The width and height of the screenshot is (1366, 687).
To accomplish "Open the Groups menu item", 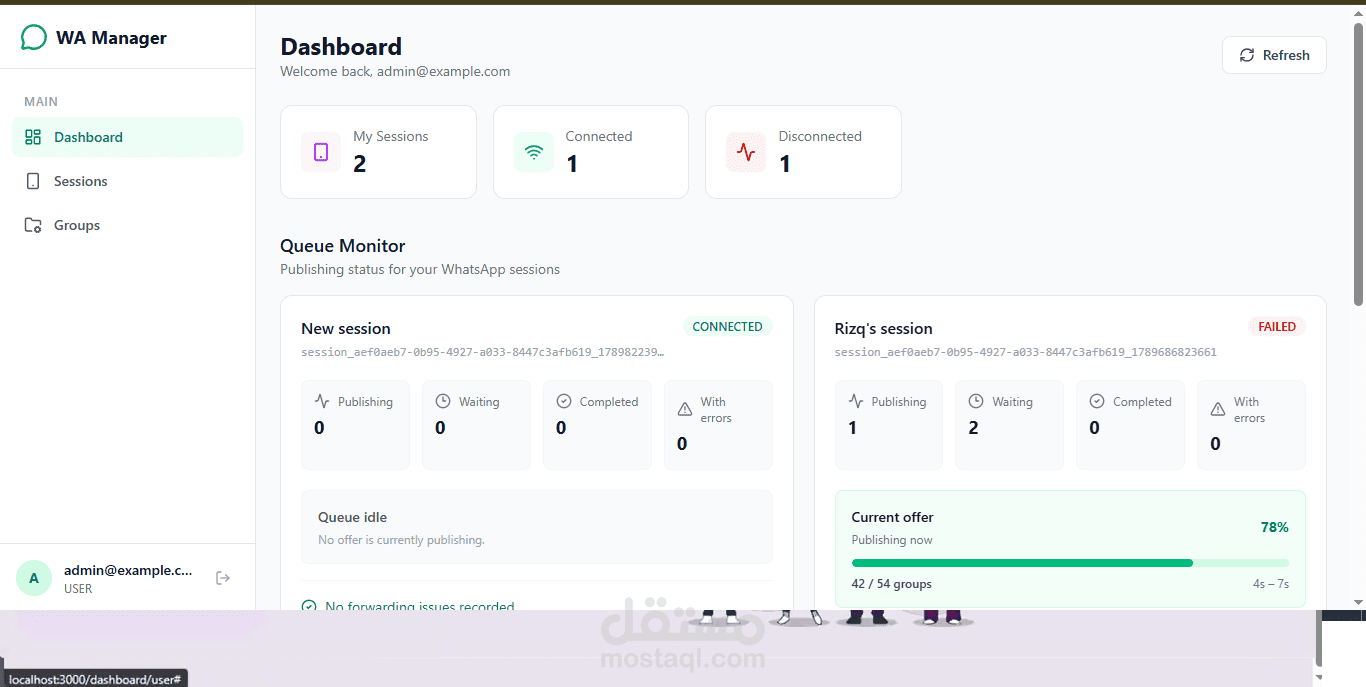I will pos(127,225).
